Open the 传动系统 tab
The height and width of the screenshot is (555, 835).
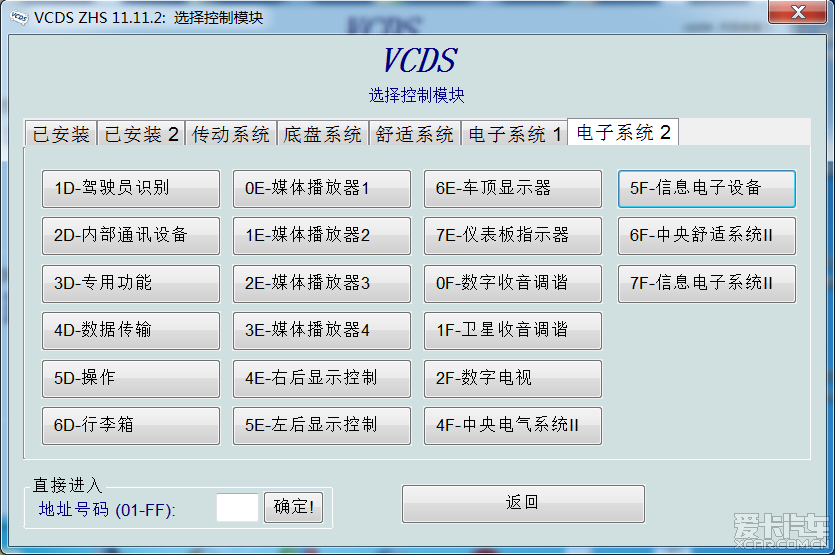click(231, 134)
